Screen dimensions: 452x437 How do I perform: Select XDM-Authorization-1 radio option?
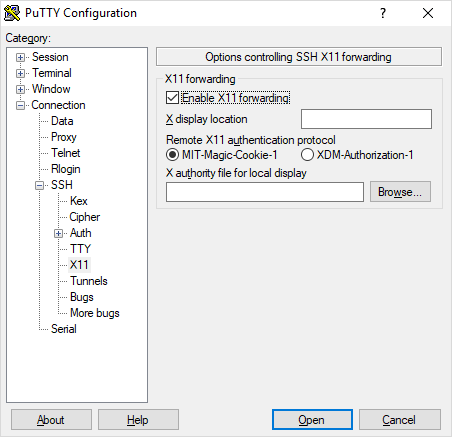click(x=307, y=155)
